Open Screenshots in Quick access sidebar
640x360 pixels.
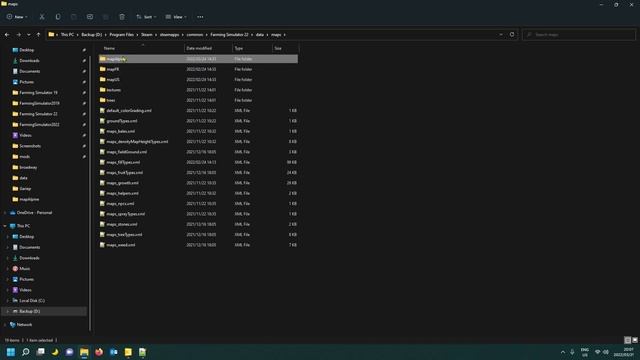30,146
